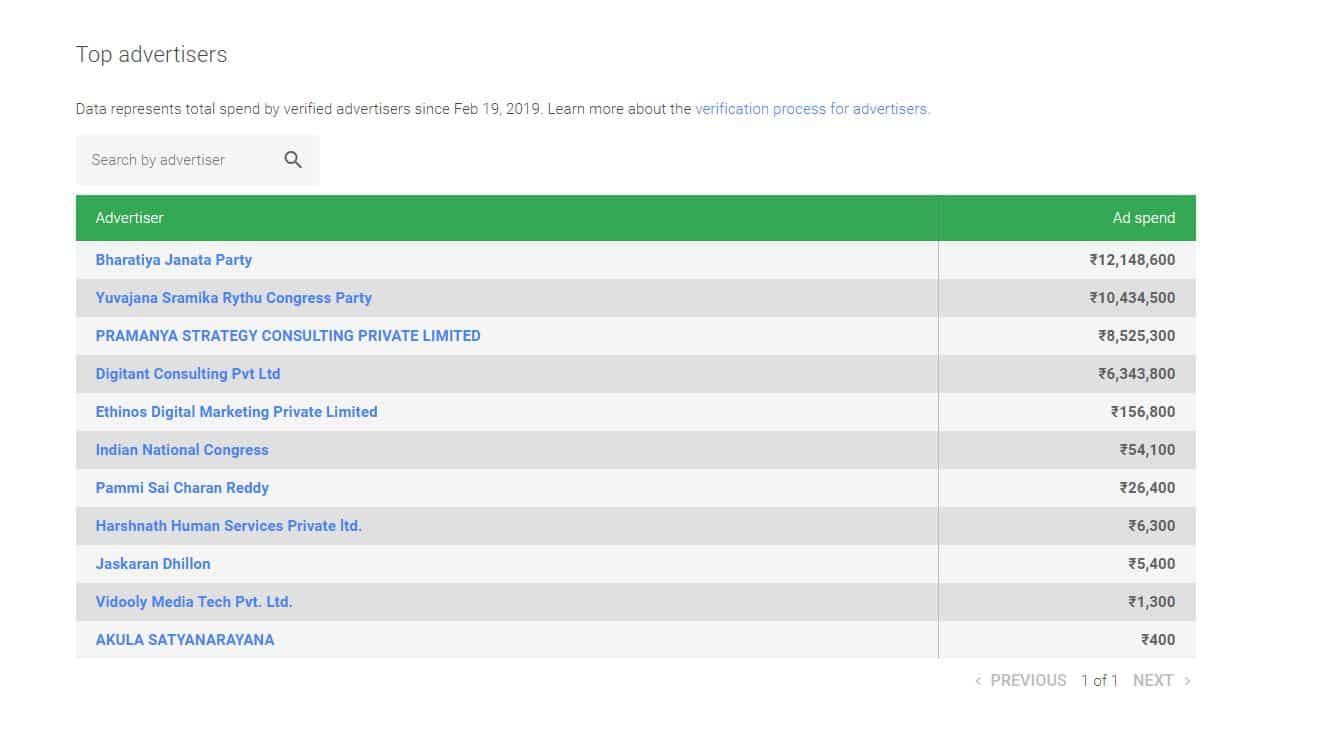Select advertiser Pammi Sai Charan Reddy

tap(182, 488)
